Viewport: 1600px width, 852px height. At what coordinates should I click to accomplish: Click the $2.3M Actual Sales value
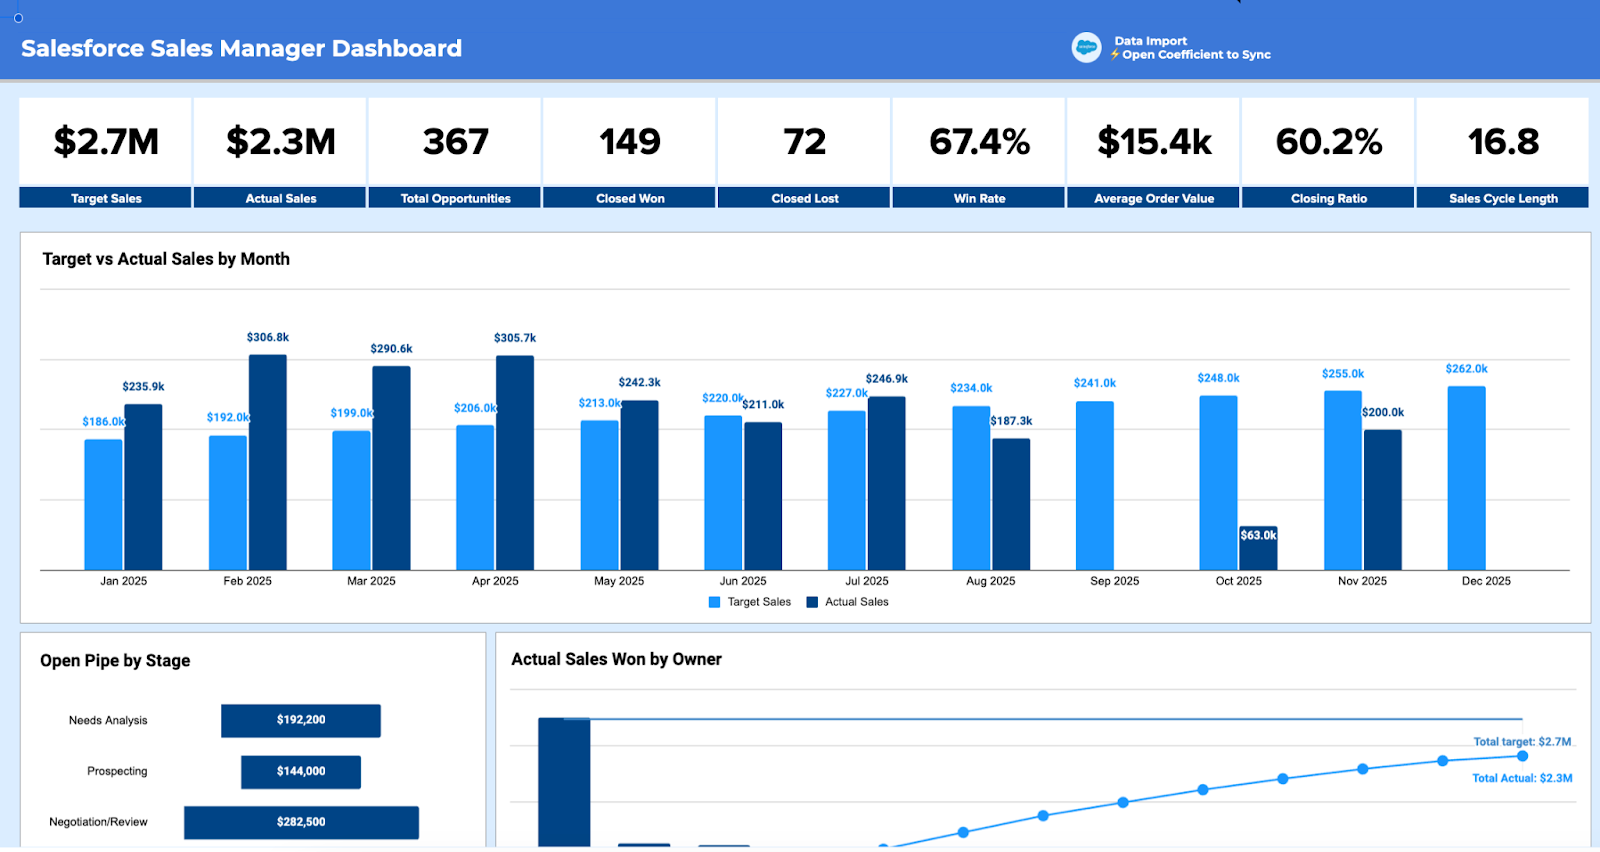[x=281, y=142]
